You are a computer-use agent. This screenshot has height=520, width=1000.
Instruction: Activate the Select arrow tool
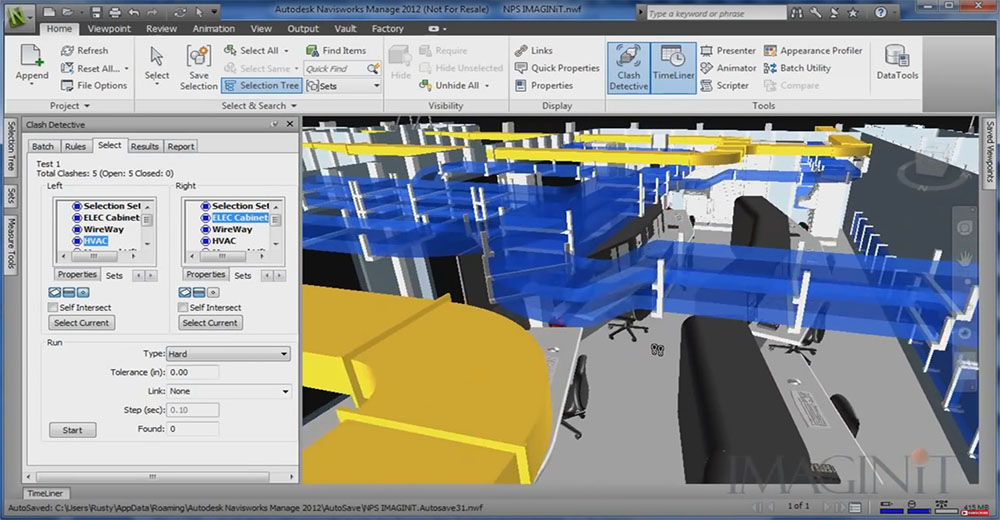[x=156, y=56]
